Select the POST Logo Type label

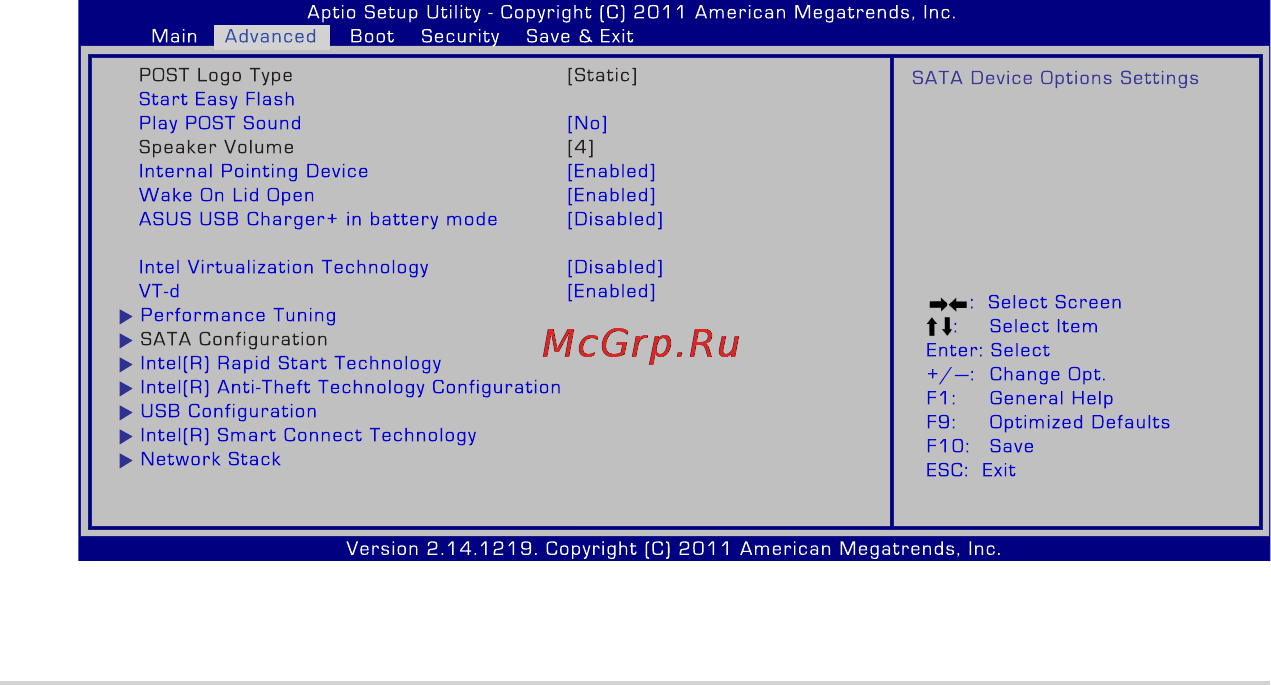pos(216,76)
